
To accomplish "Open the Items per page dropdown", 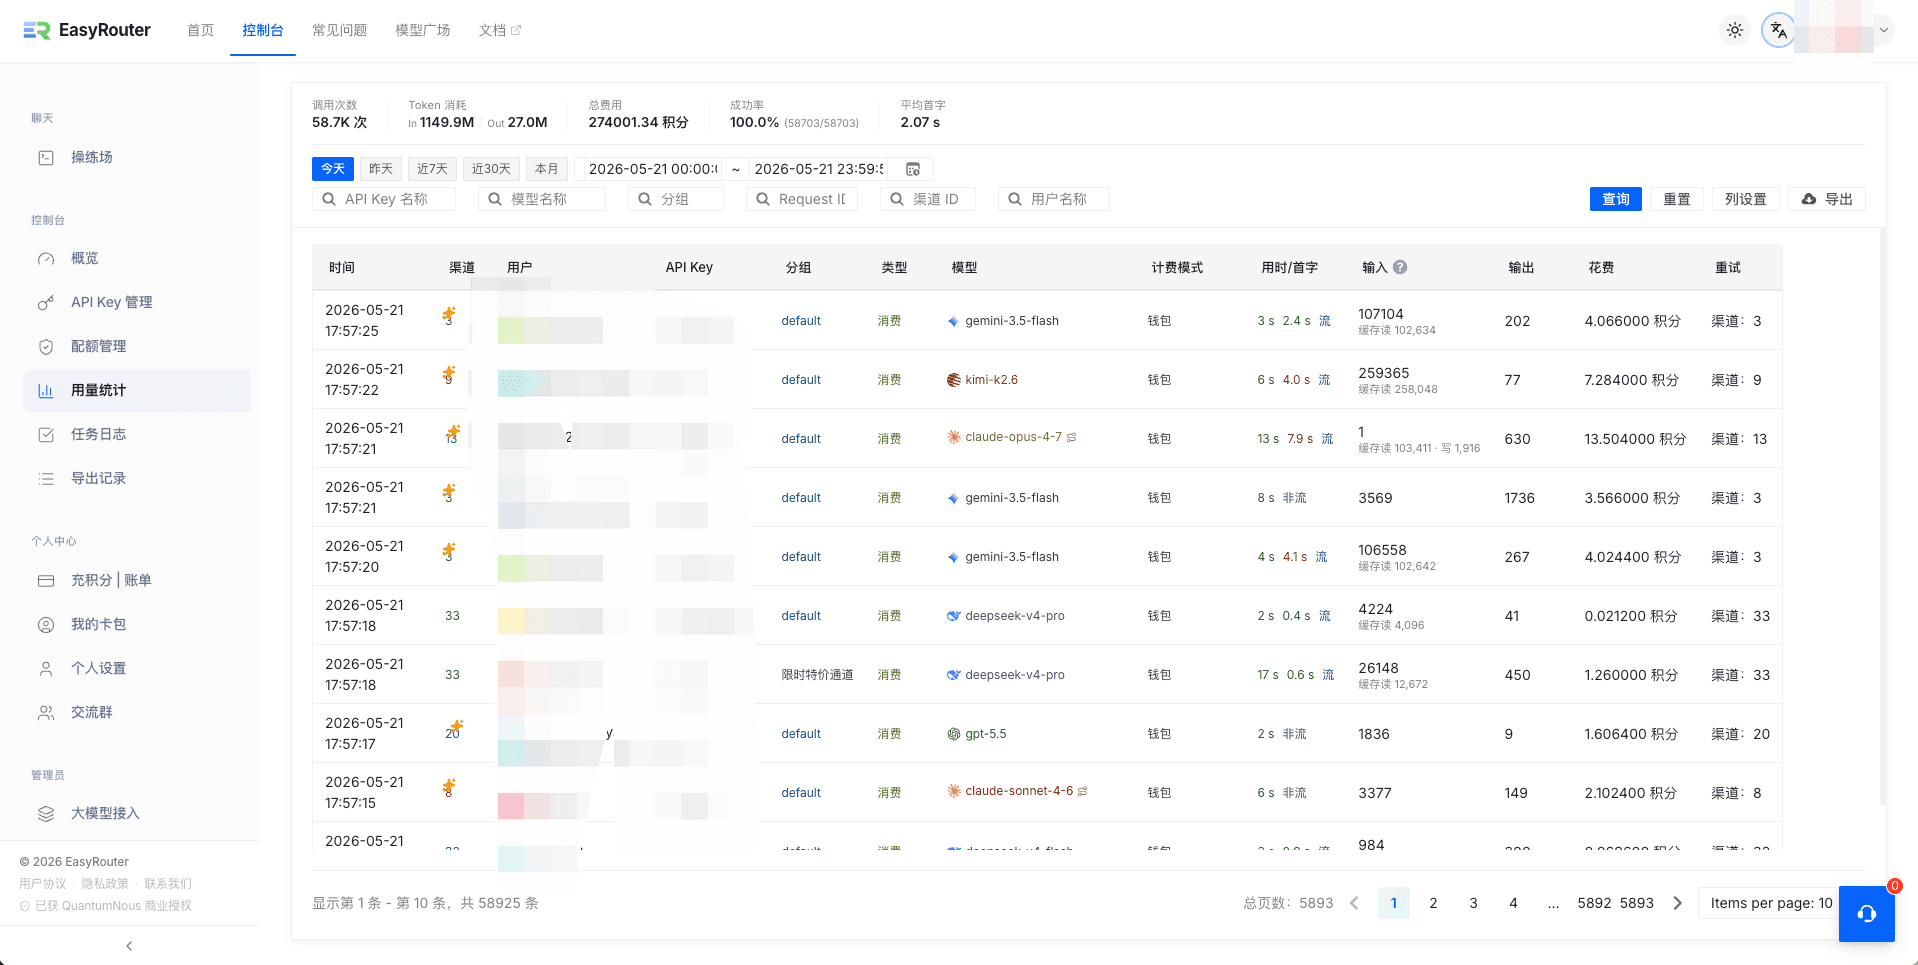I will [x=1770, y=903].
